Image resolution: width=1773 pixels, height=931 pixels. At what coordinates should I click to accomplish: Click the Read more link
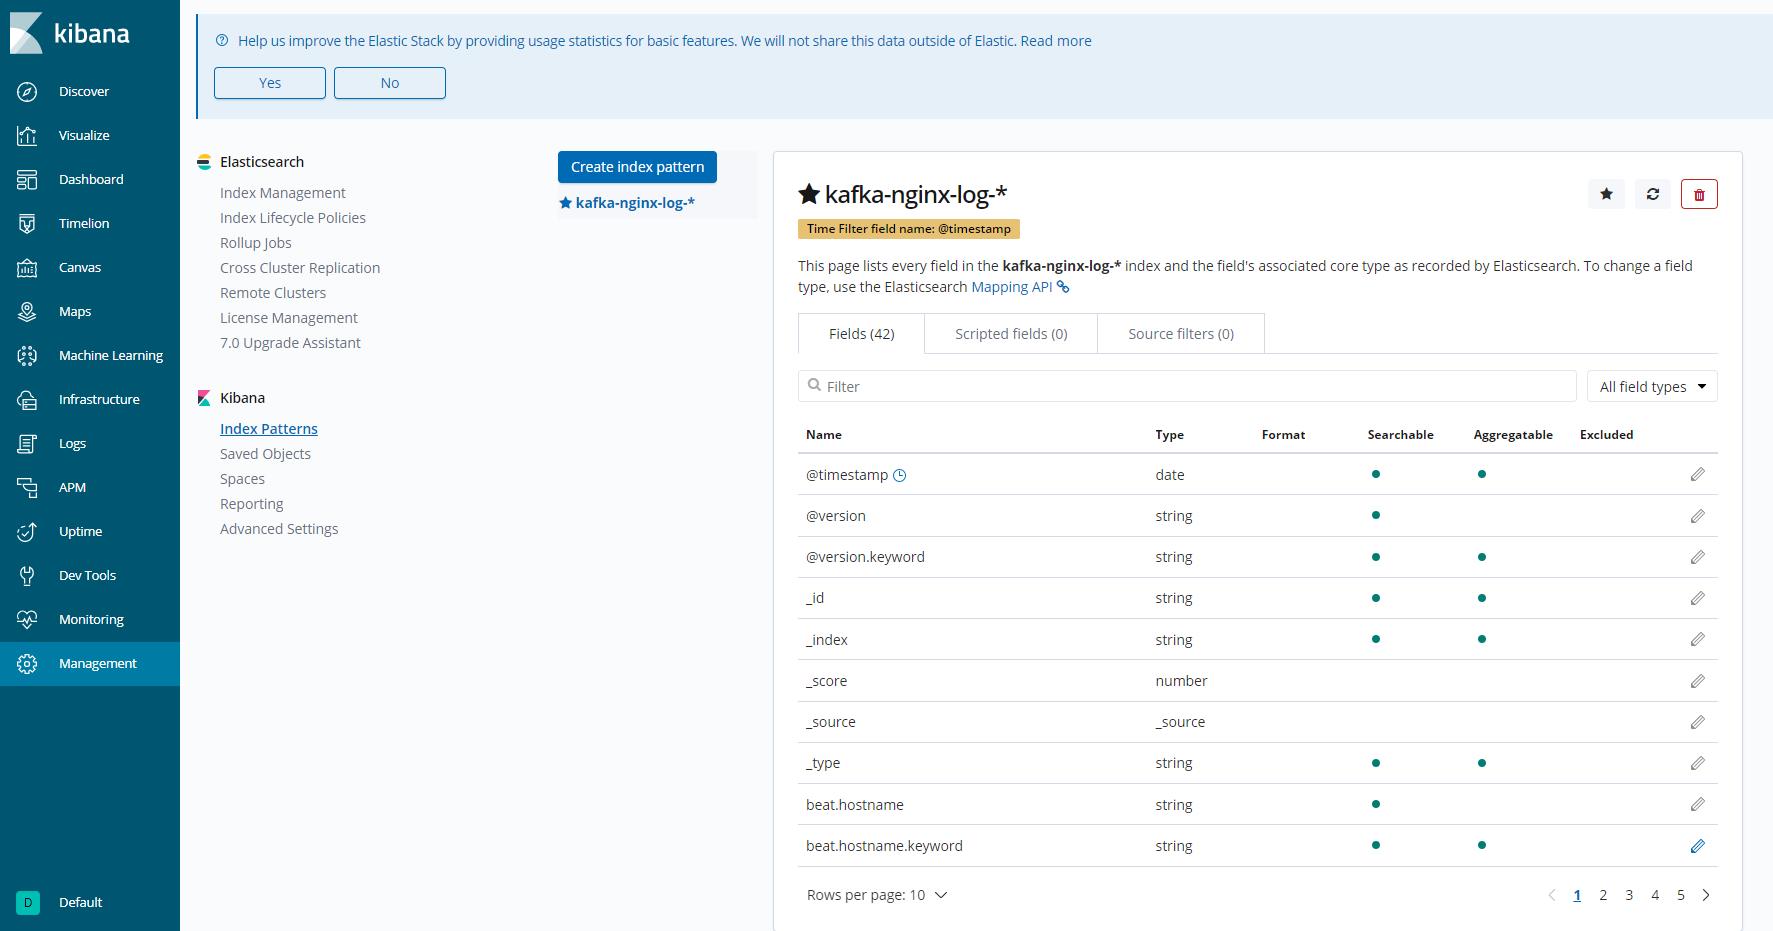click(x=1056, y=41)
